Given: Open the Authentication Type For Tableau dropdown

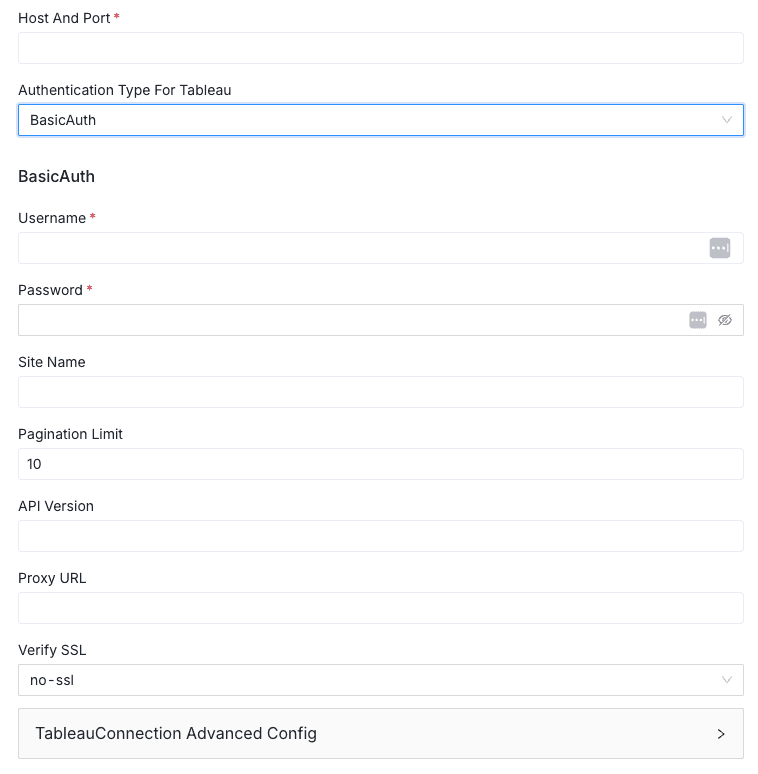Looking at the screenshot, I should 380,120.
